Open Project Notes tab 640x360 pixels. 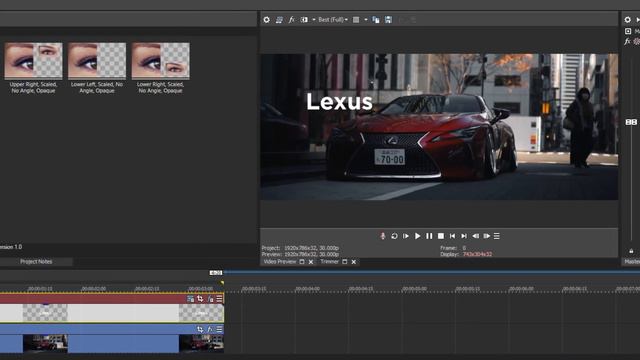(x=36, y=262)
